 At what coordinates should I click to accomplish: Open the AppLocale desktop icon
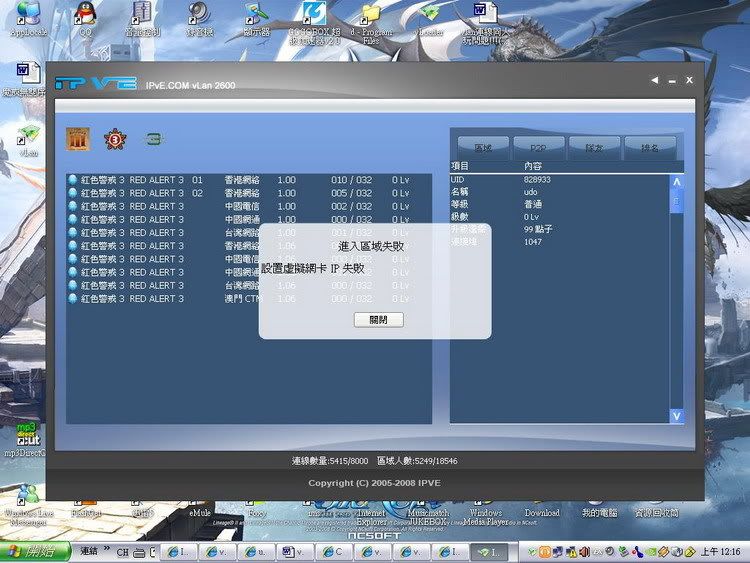(x=27, y=13)
